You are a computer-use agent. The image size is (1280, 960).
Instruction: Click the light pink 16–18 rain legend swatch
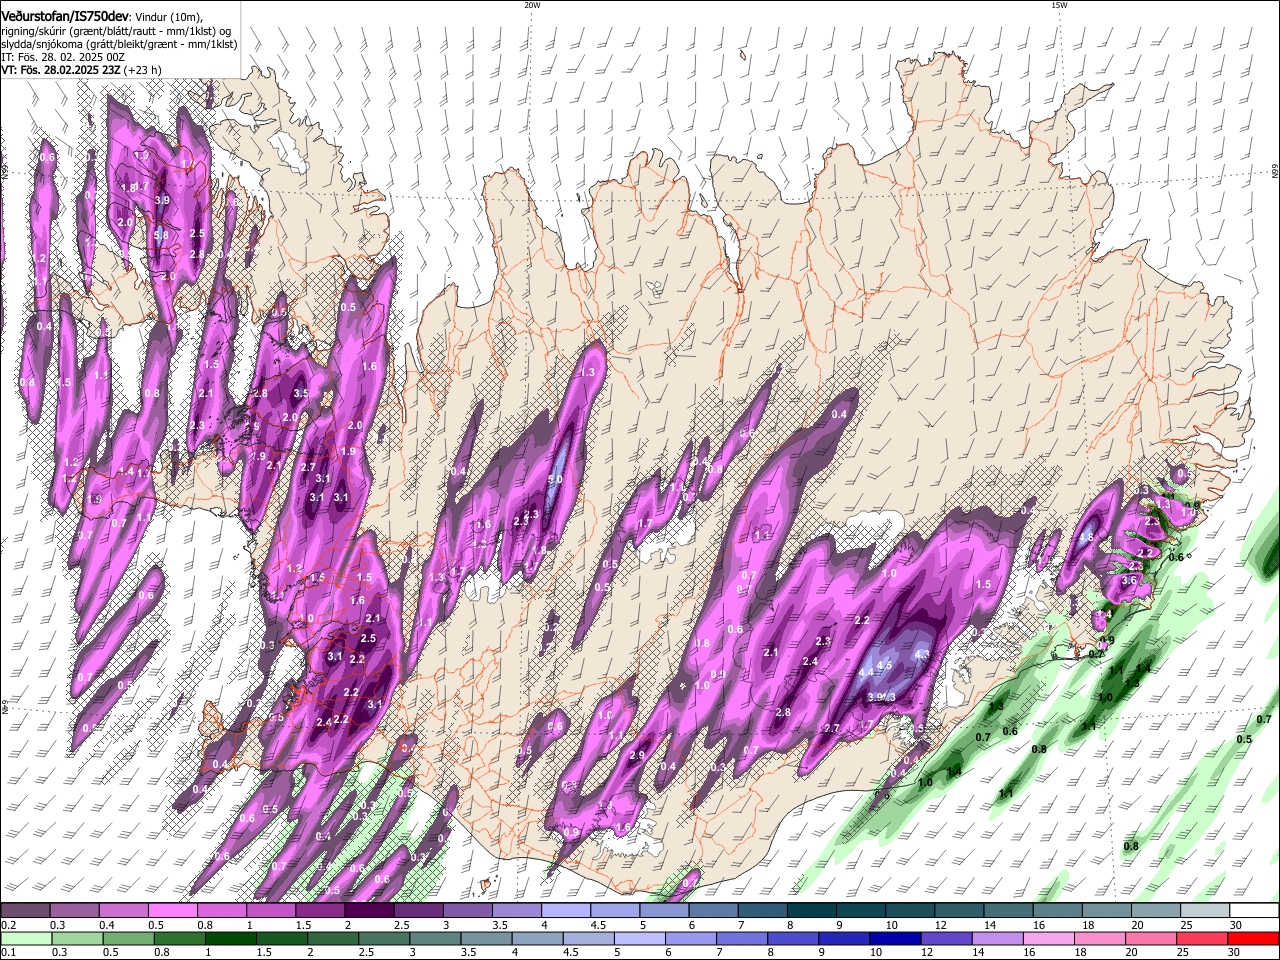click(1047, 938)
